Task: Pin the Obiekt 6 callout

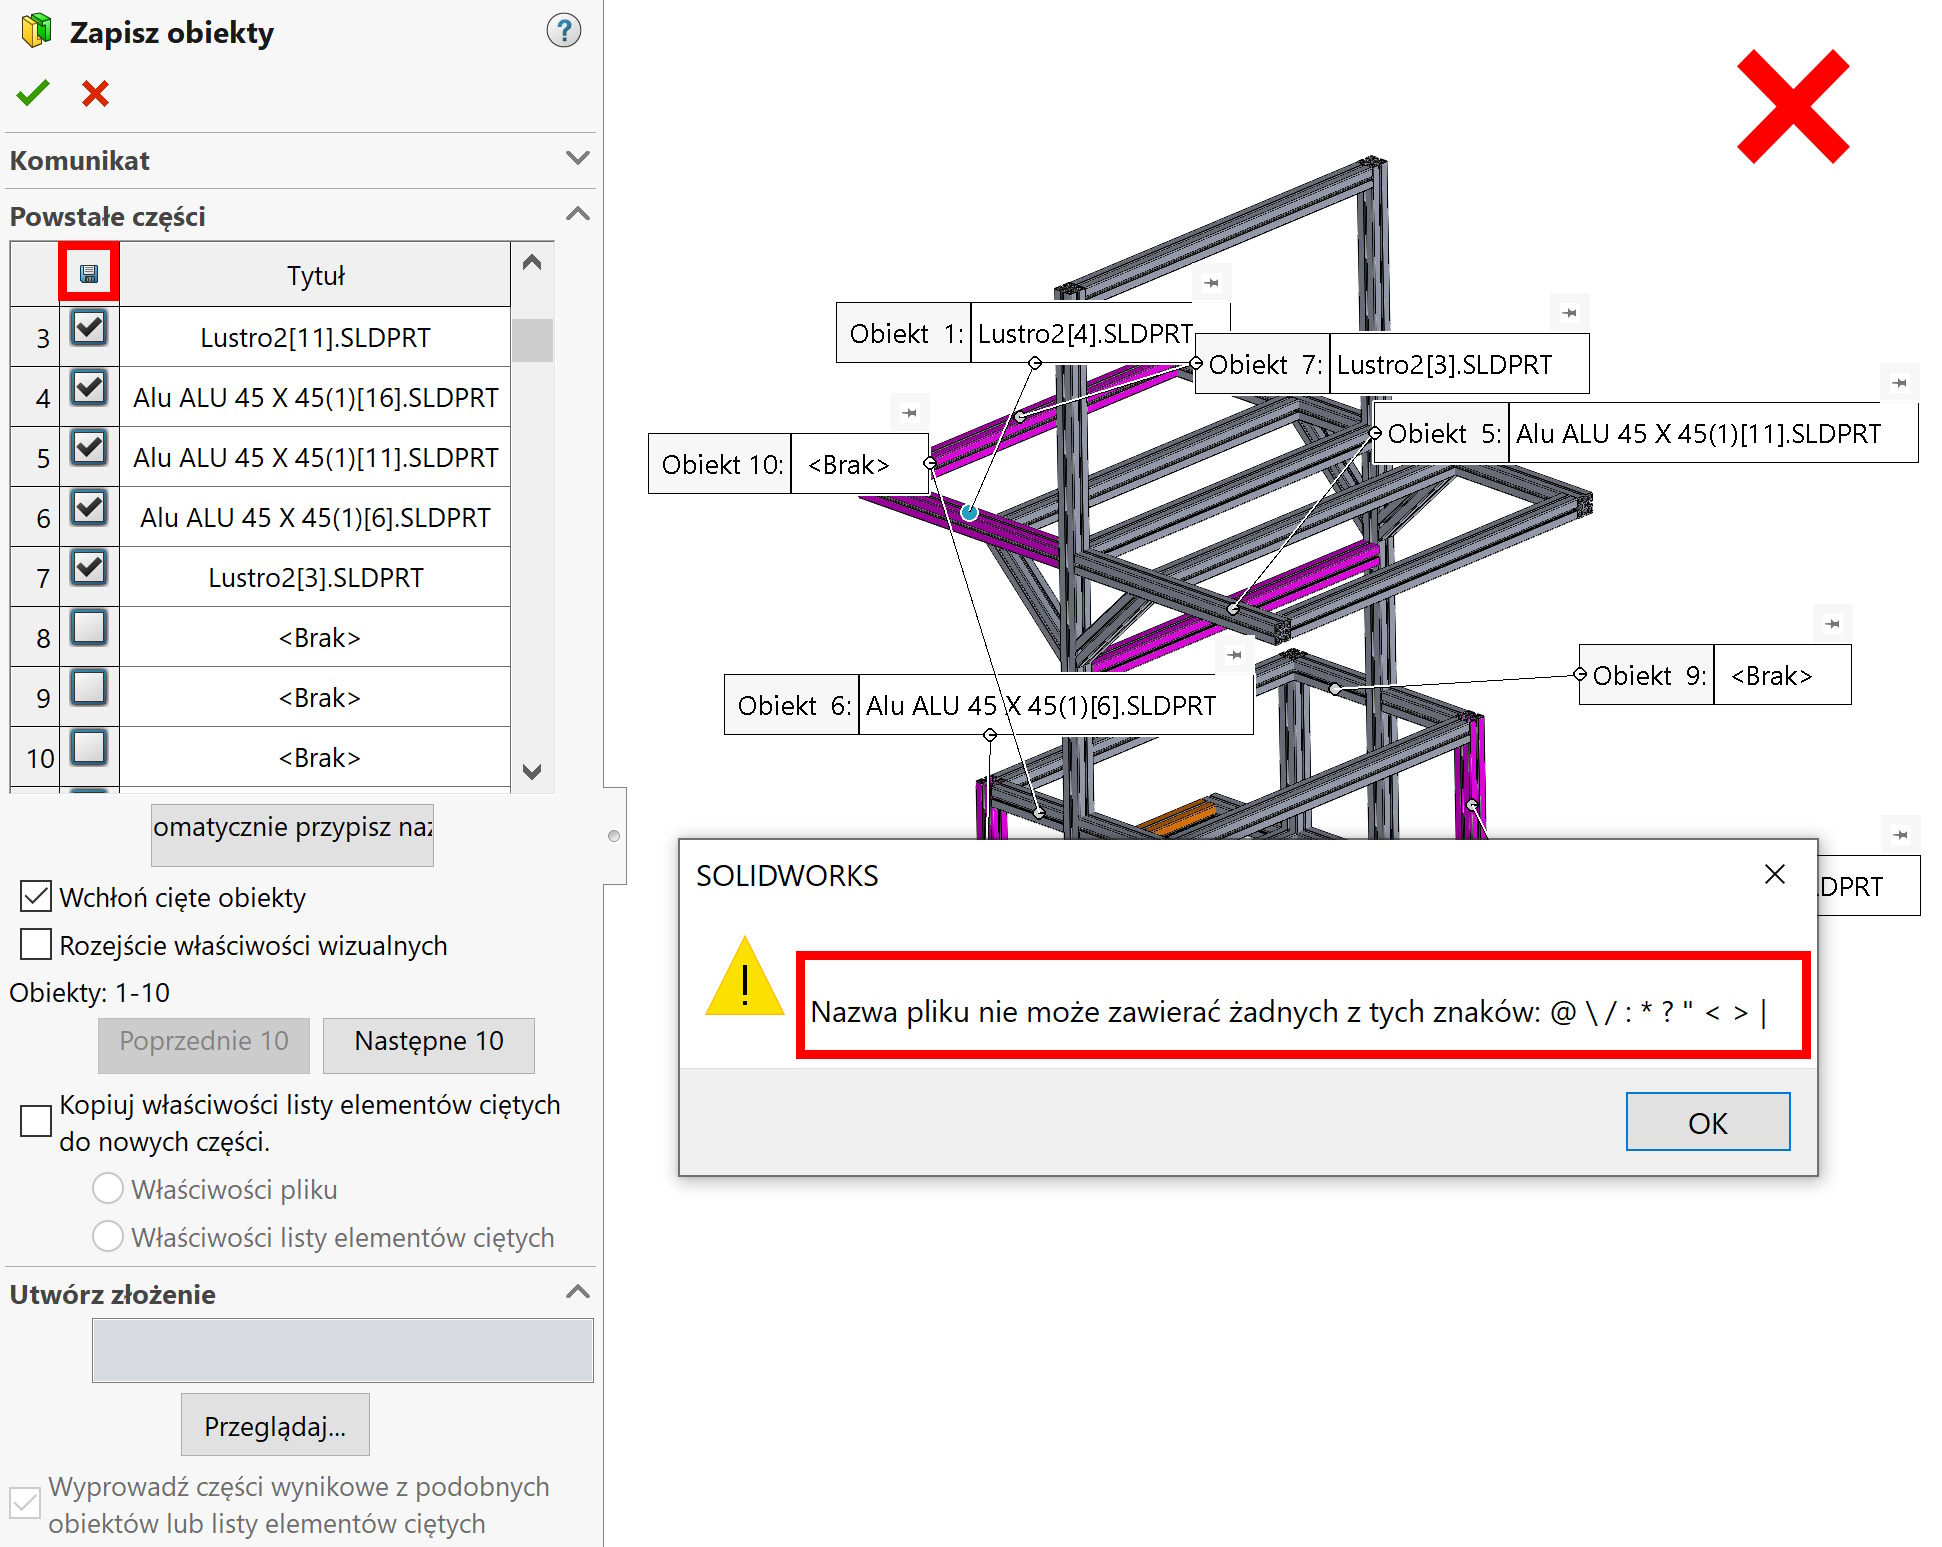Action: (1234, 655)
